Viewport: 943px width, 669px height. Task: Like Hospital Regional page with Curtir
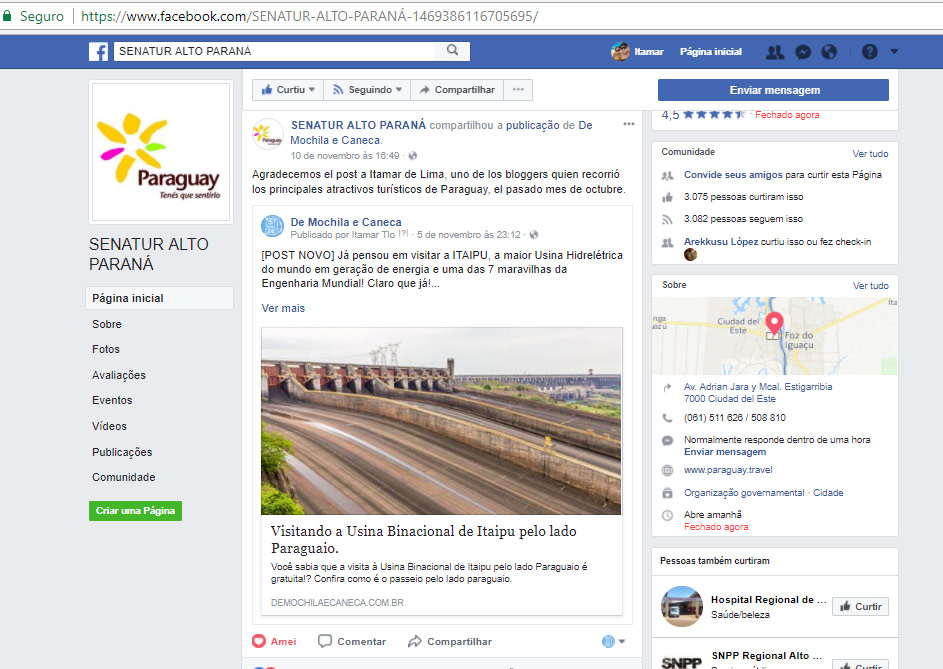point(860,606)
